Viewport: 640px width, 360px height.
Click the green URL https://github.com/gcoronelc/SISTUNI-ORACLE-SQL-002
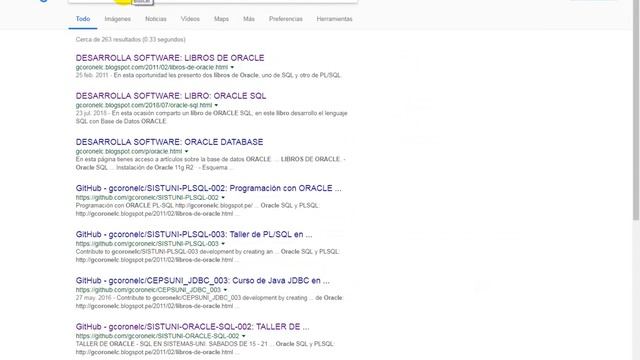158,336
